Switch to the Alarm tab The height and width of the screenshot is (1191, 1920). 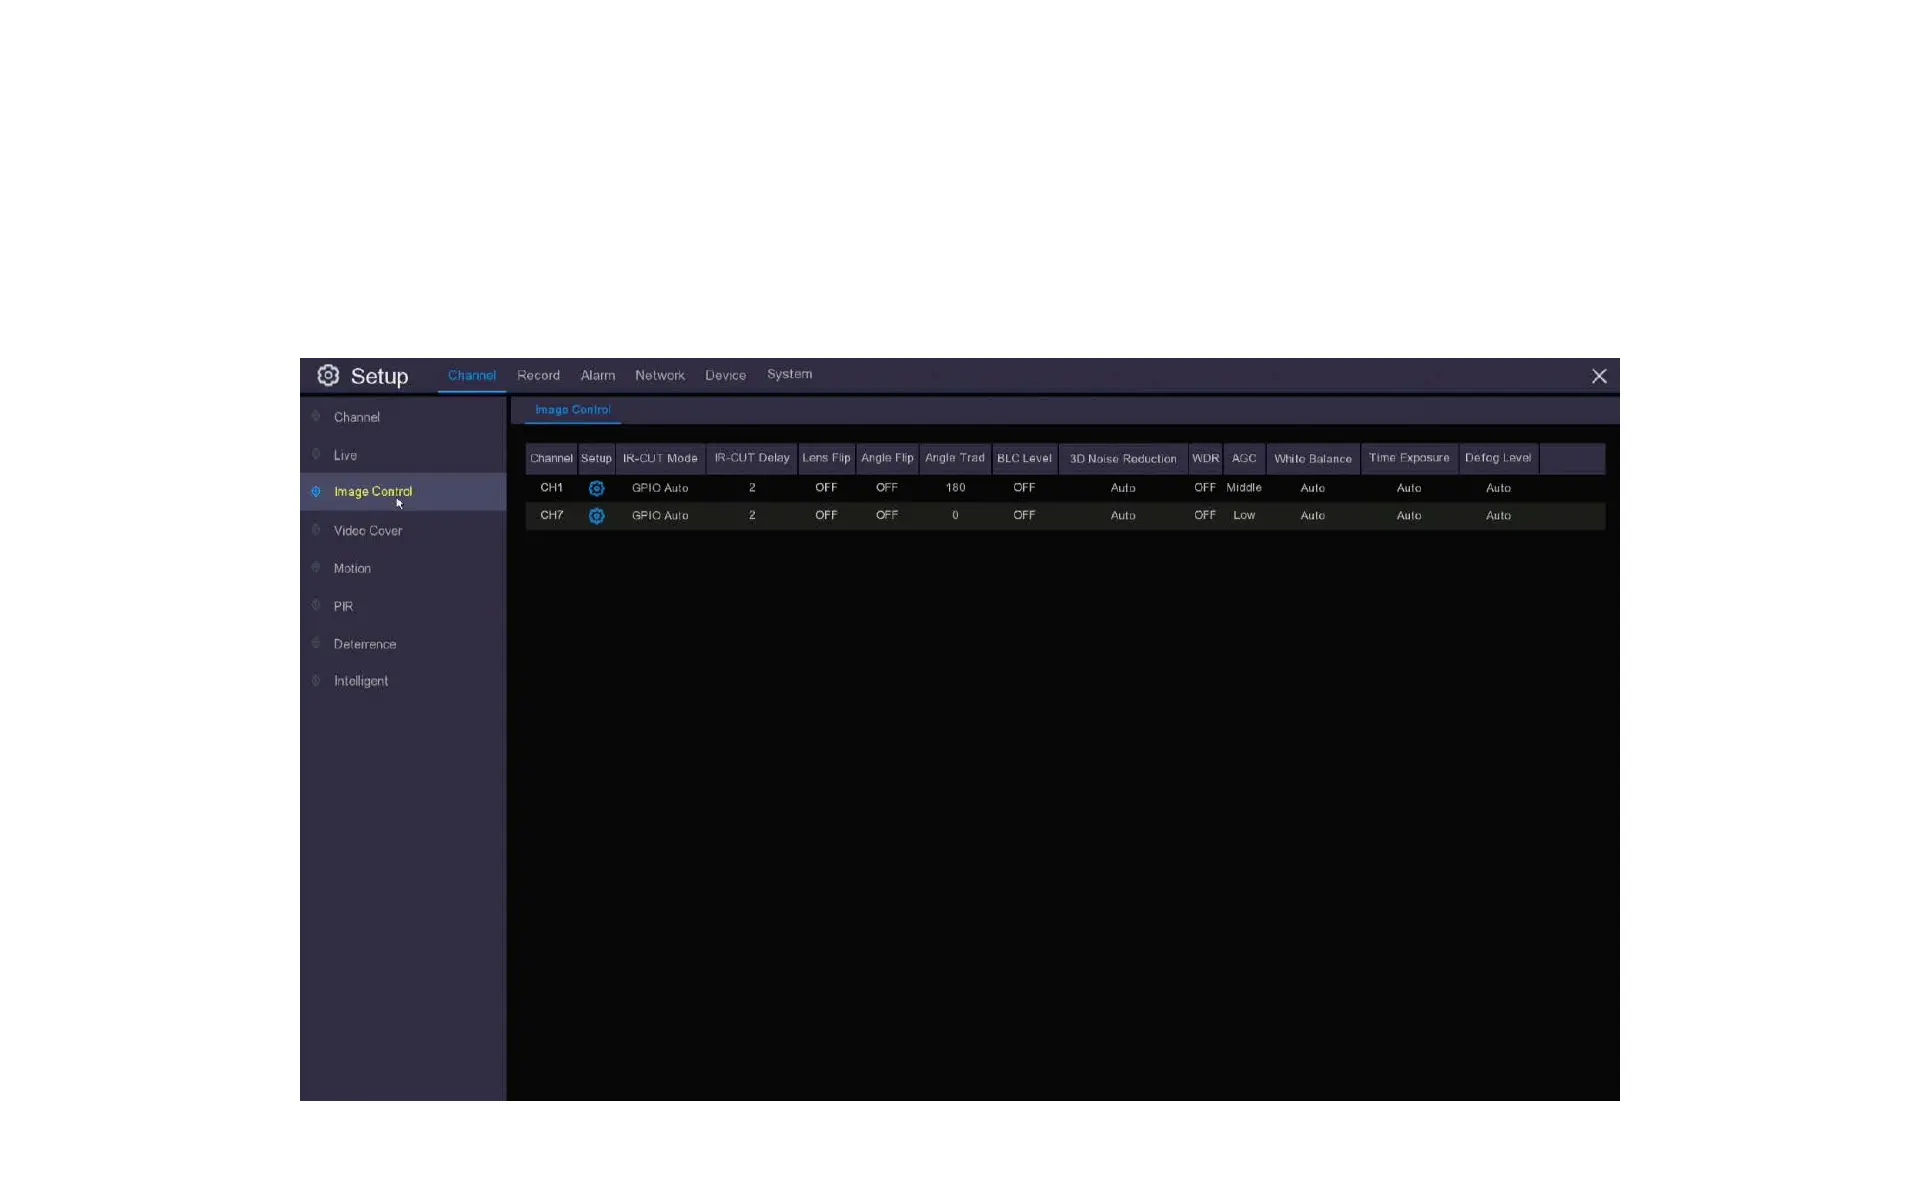pos(597,376)
